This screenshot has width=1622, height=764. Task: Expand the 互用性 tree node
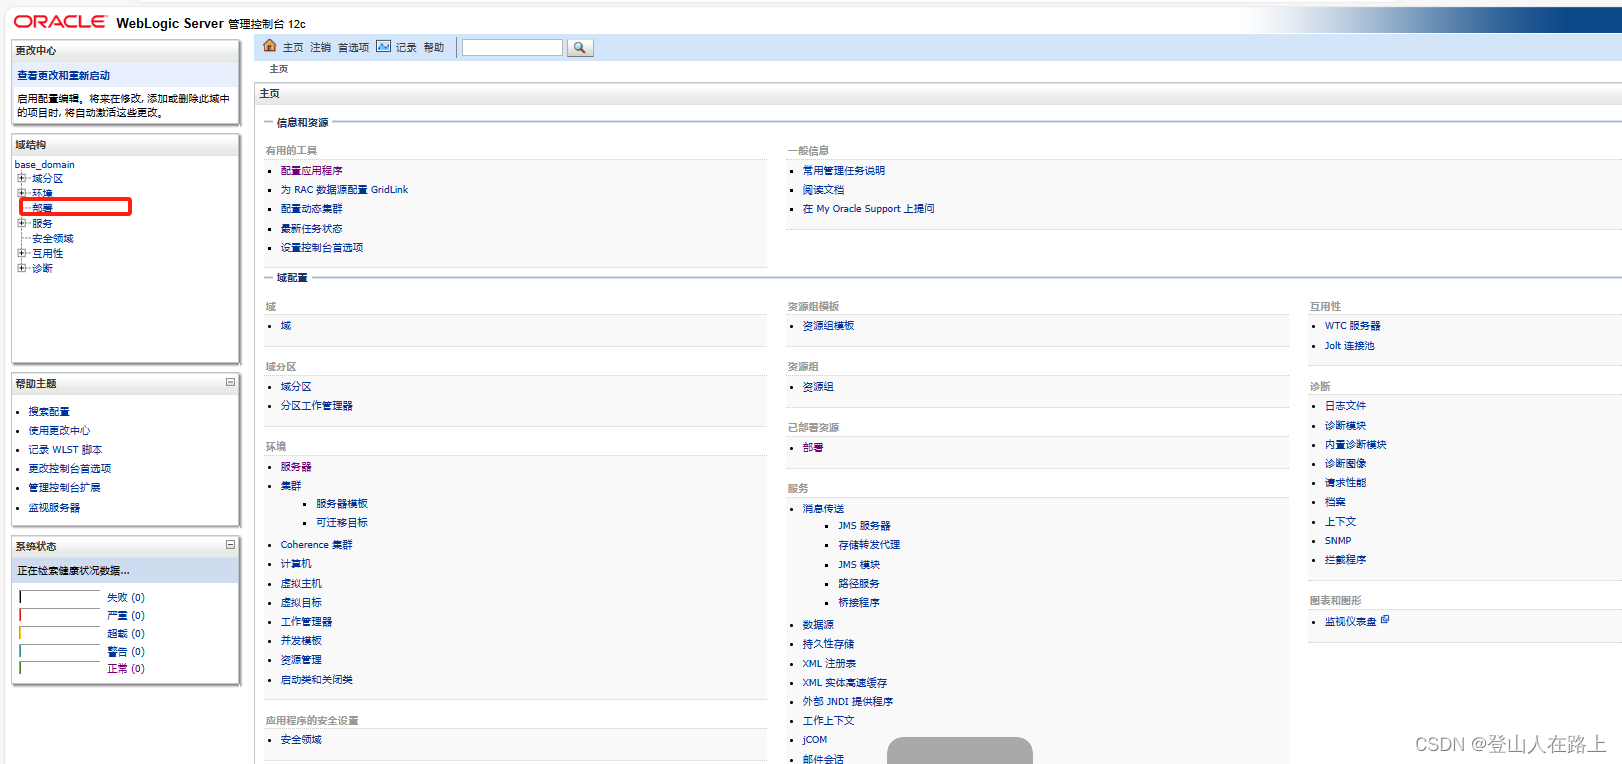[21, 253]
